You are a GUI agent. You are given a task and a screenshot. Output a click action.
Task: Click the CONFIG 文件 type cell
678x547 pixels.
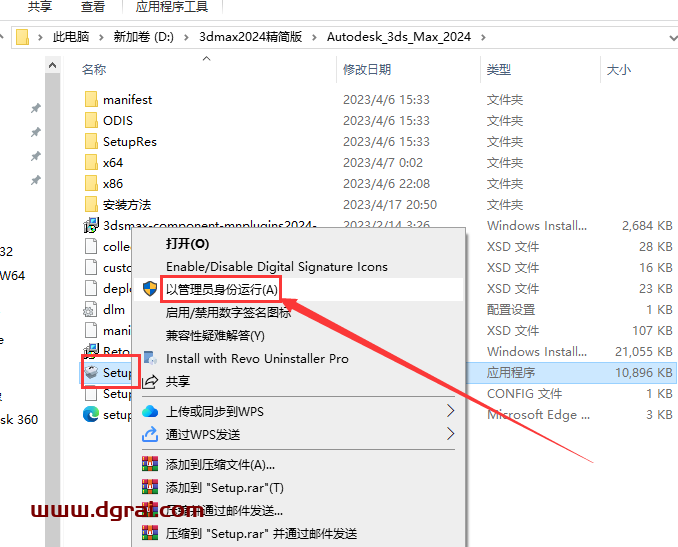click(x=524, y=393)
